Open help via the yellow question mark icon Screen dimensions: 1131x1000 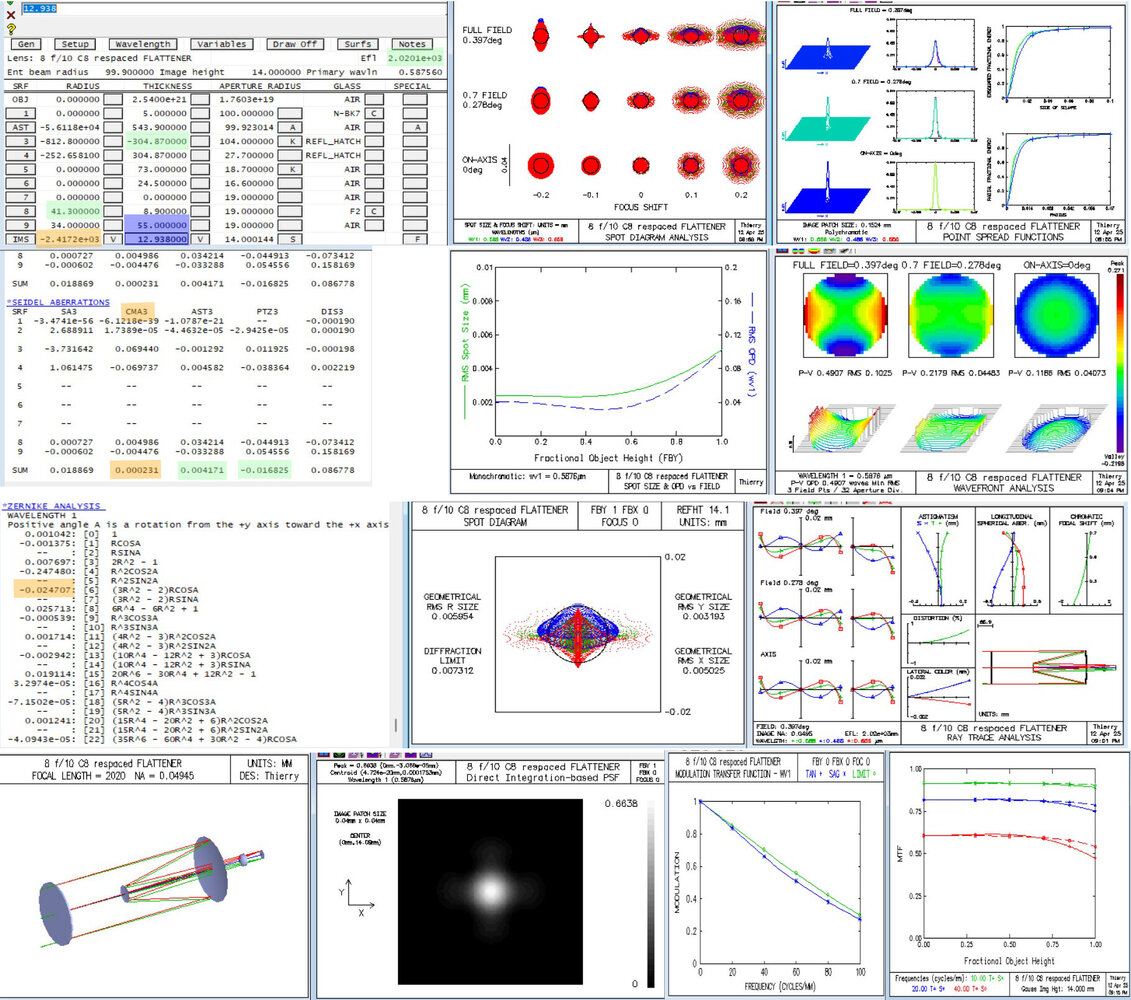coord(11,29)
